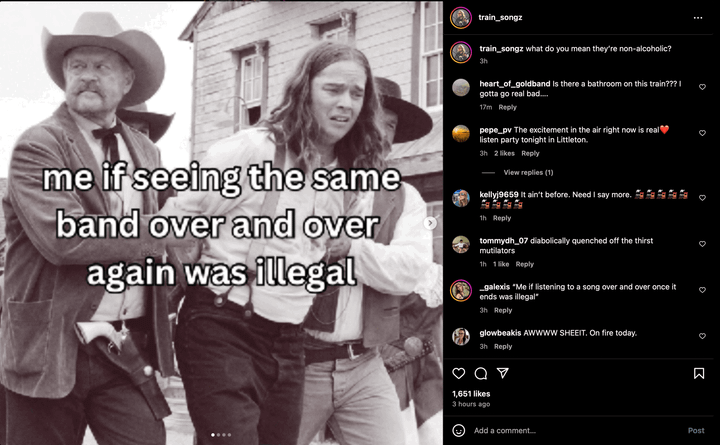The width and height of the screenshot is (720, 445).
Task: Open more options three-dot menu
Action: pos(698,18)
